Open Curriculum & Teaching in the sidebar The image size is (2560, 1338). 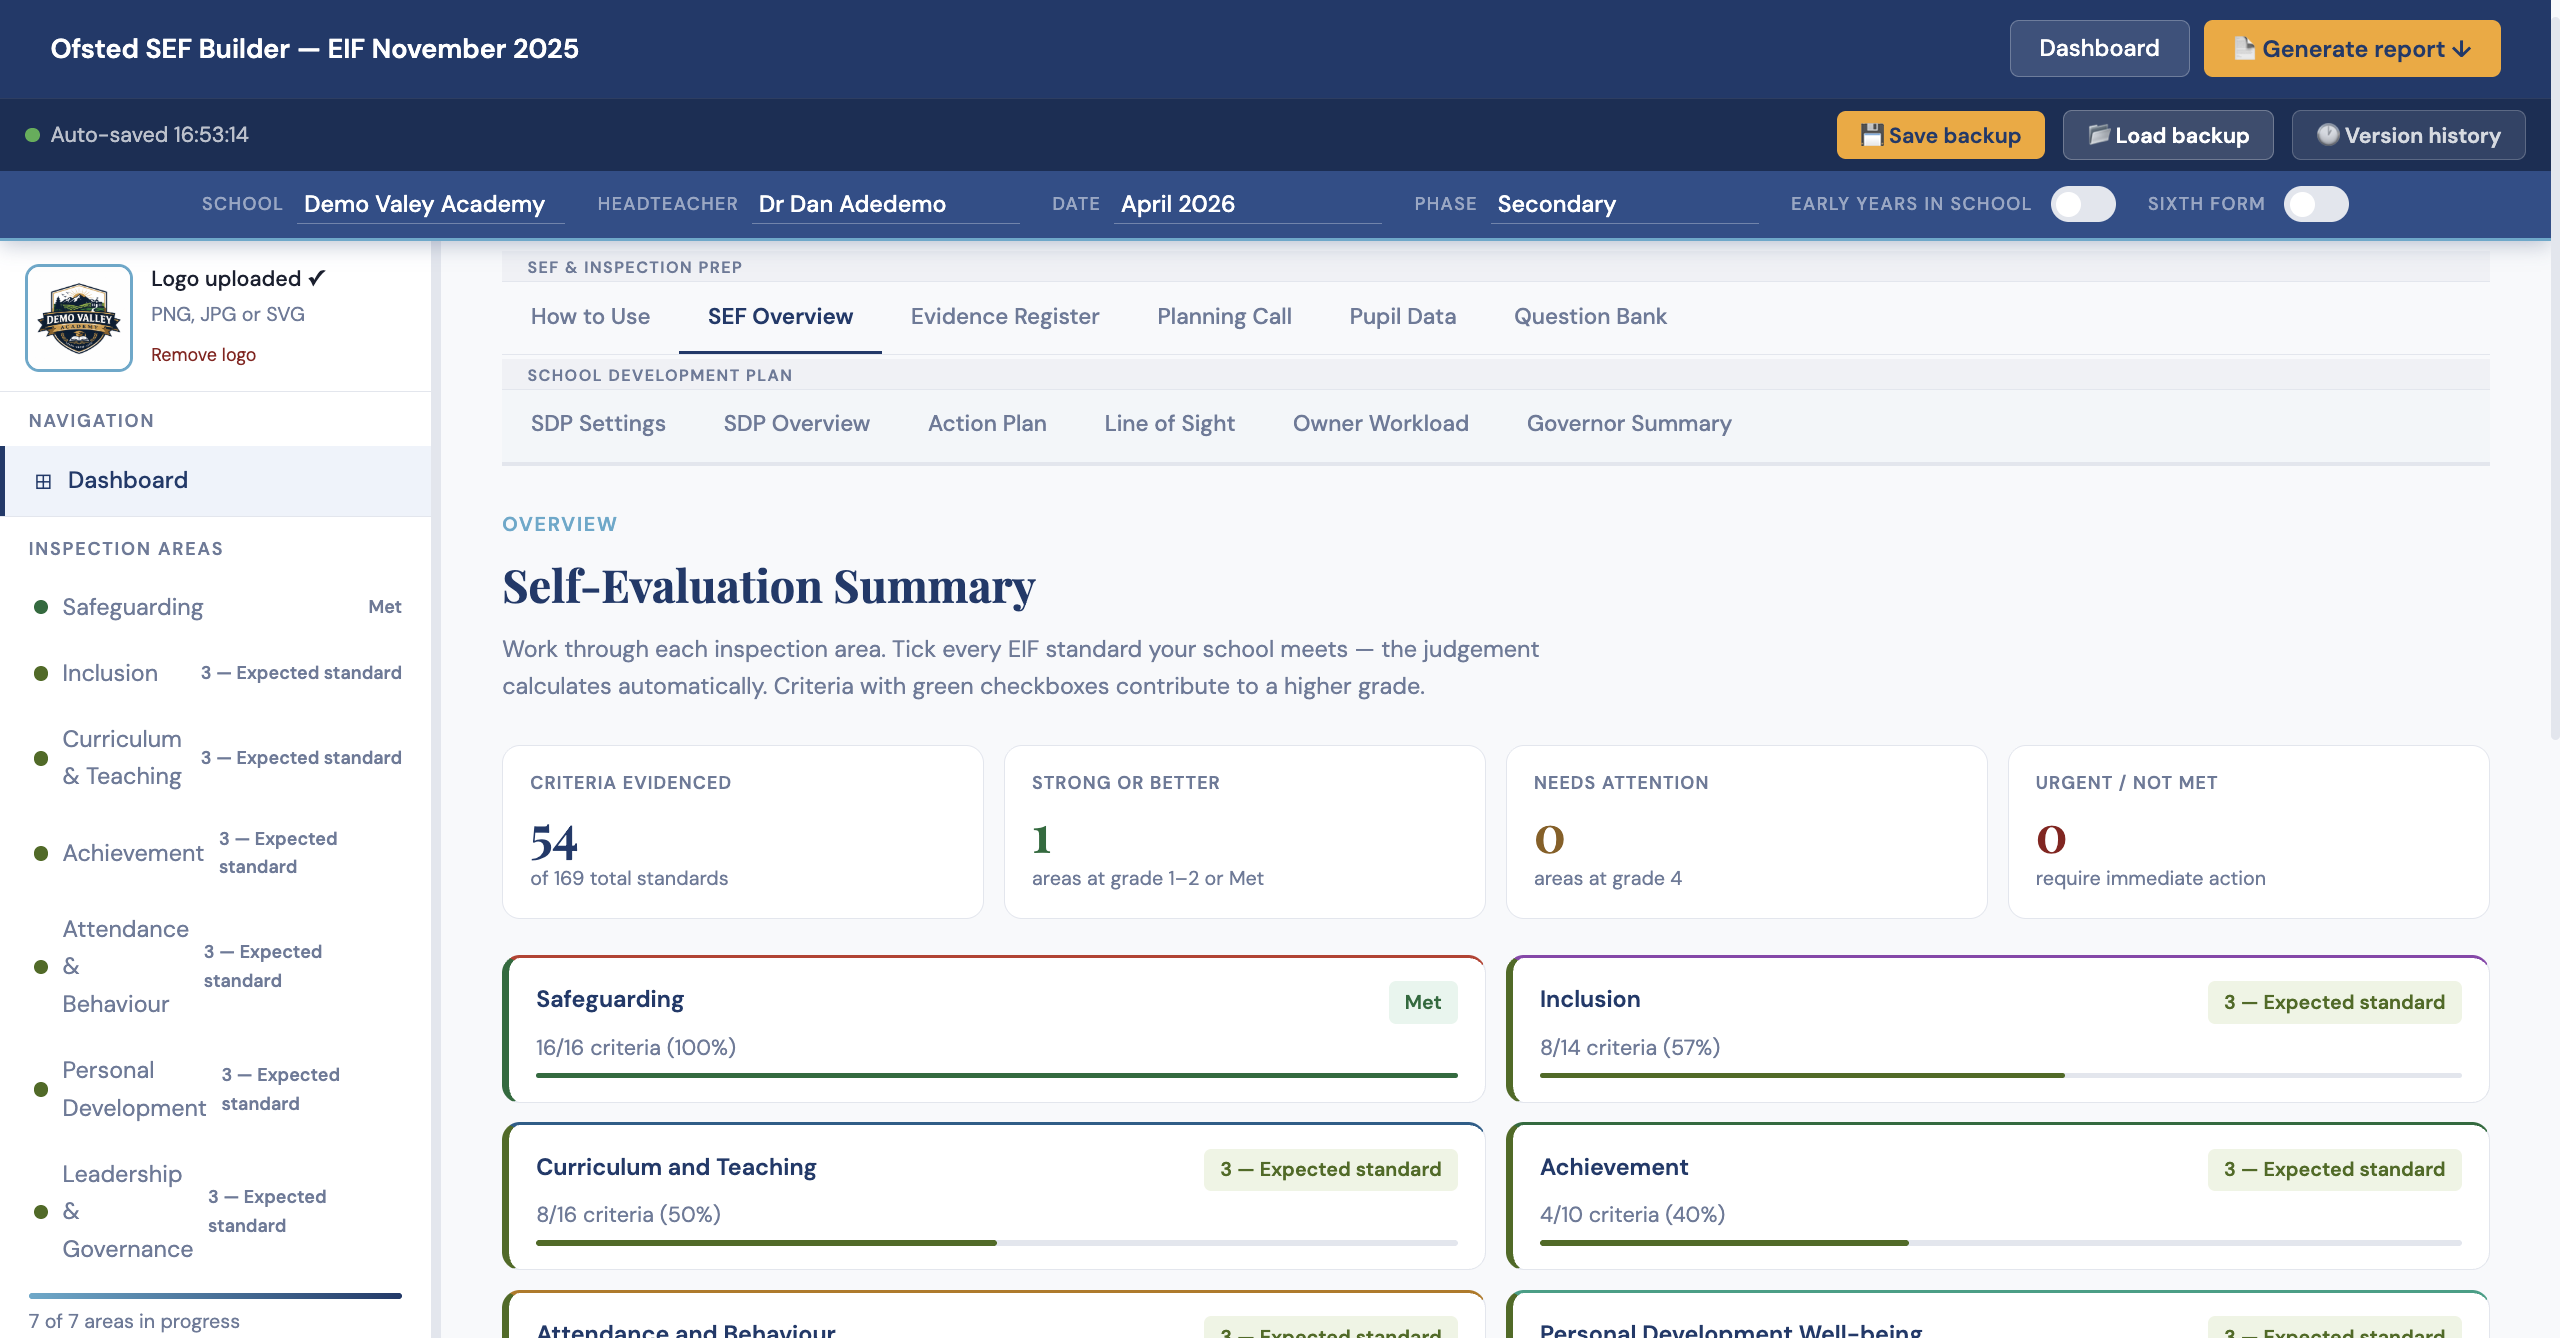[218, 758]
